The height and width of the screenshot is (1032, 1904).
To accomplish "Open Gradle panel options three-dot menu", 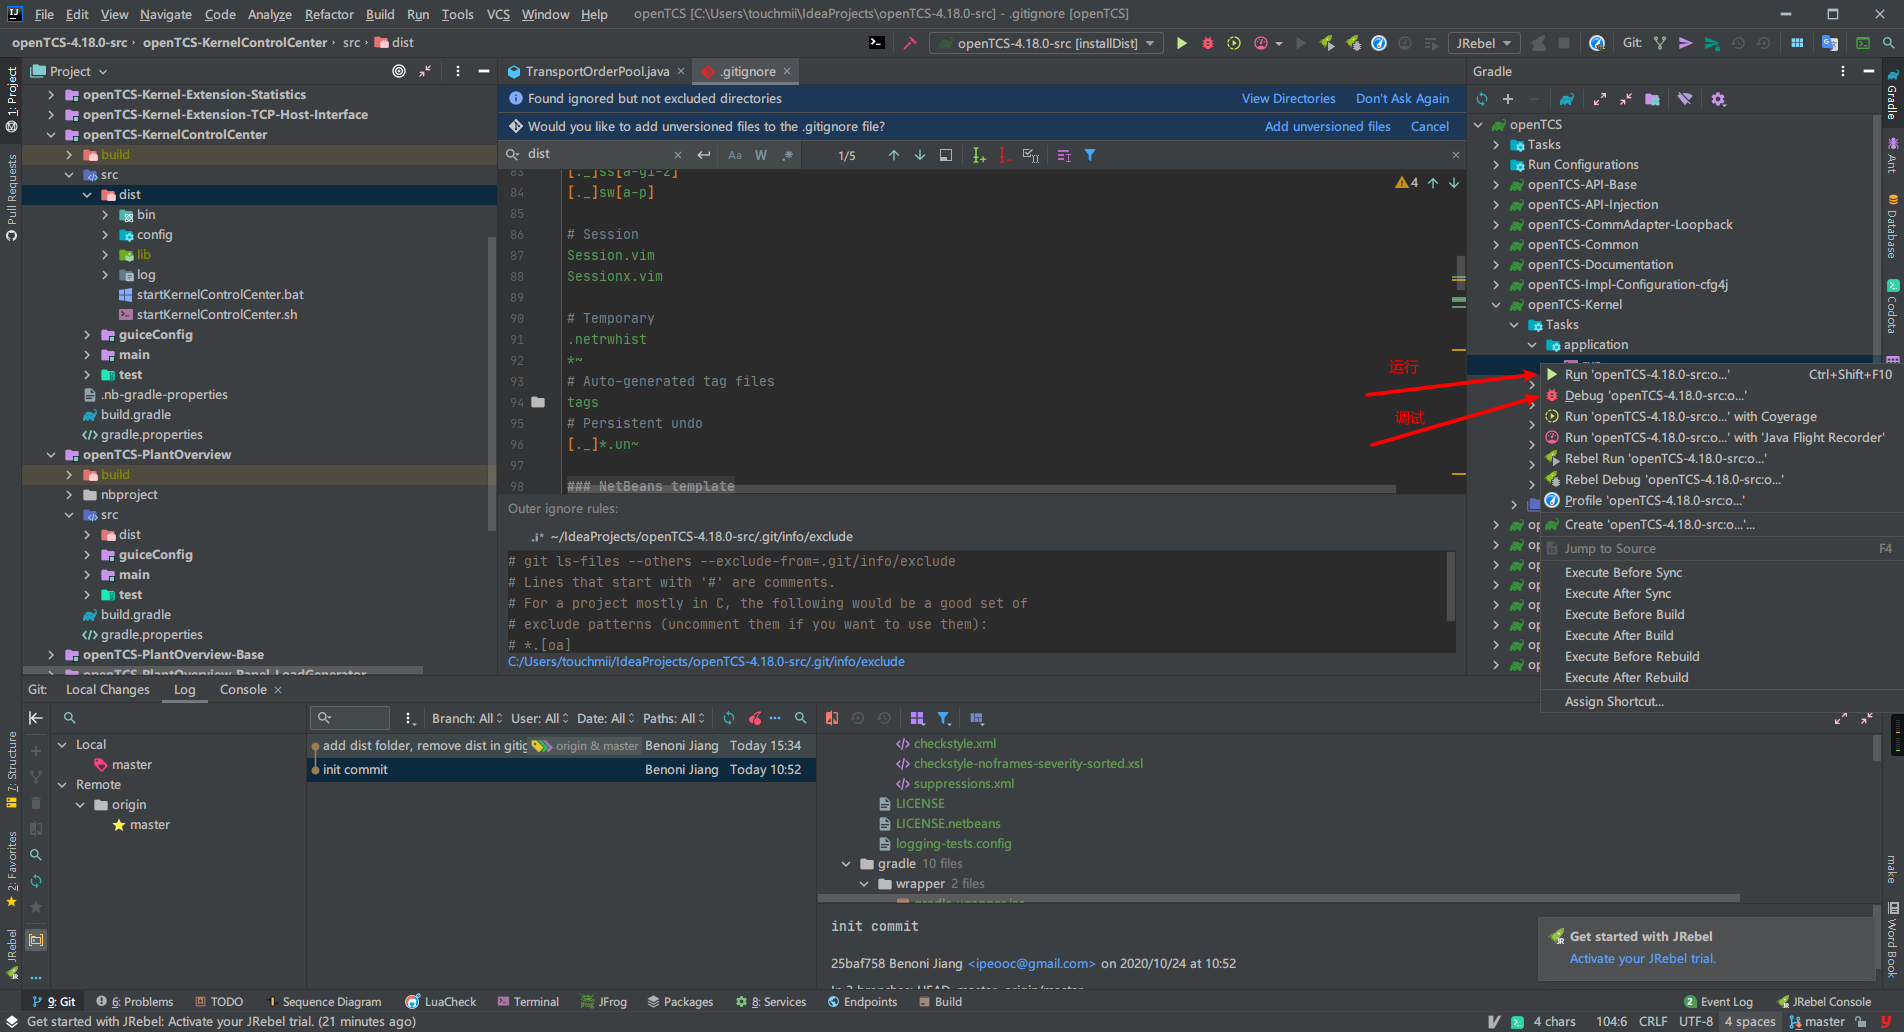I will (x=1842, y=71).
